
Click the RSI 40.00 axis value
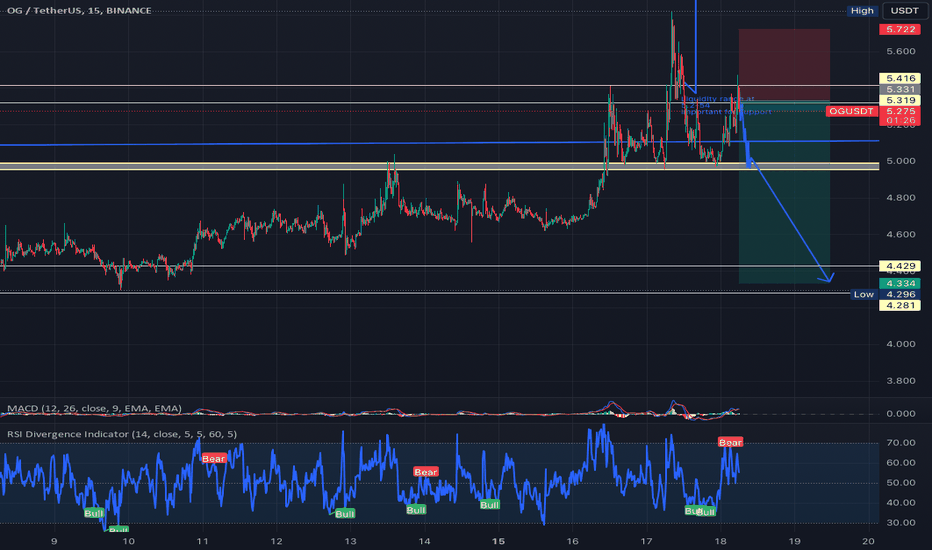900,503
